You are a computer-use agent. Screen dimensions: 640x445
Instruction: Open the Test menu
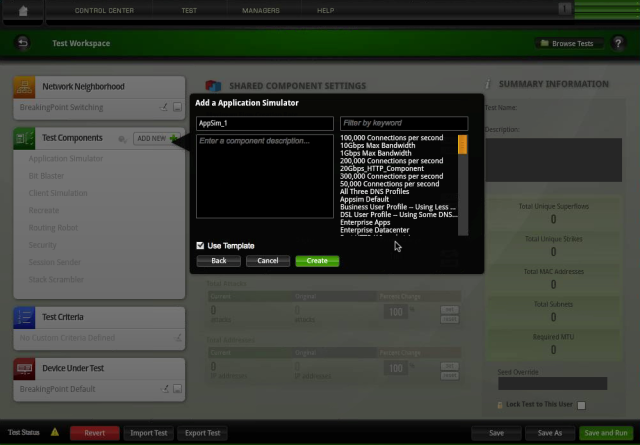[x=189, y=11]
